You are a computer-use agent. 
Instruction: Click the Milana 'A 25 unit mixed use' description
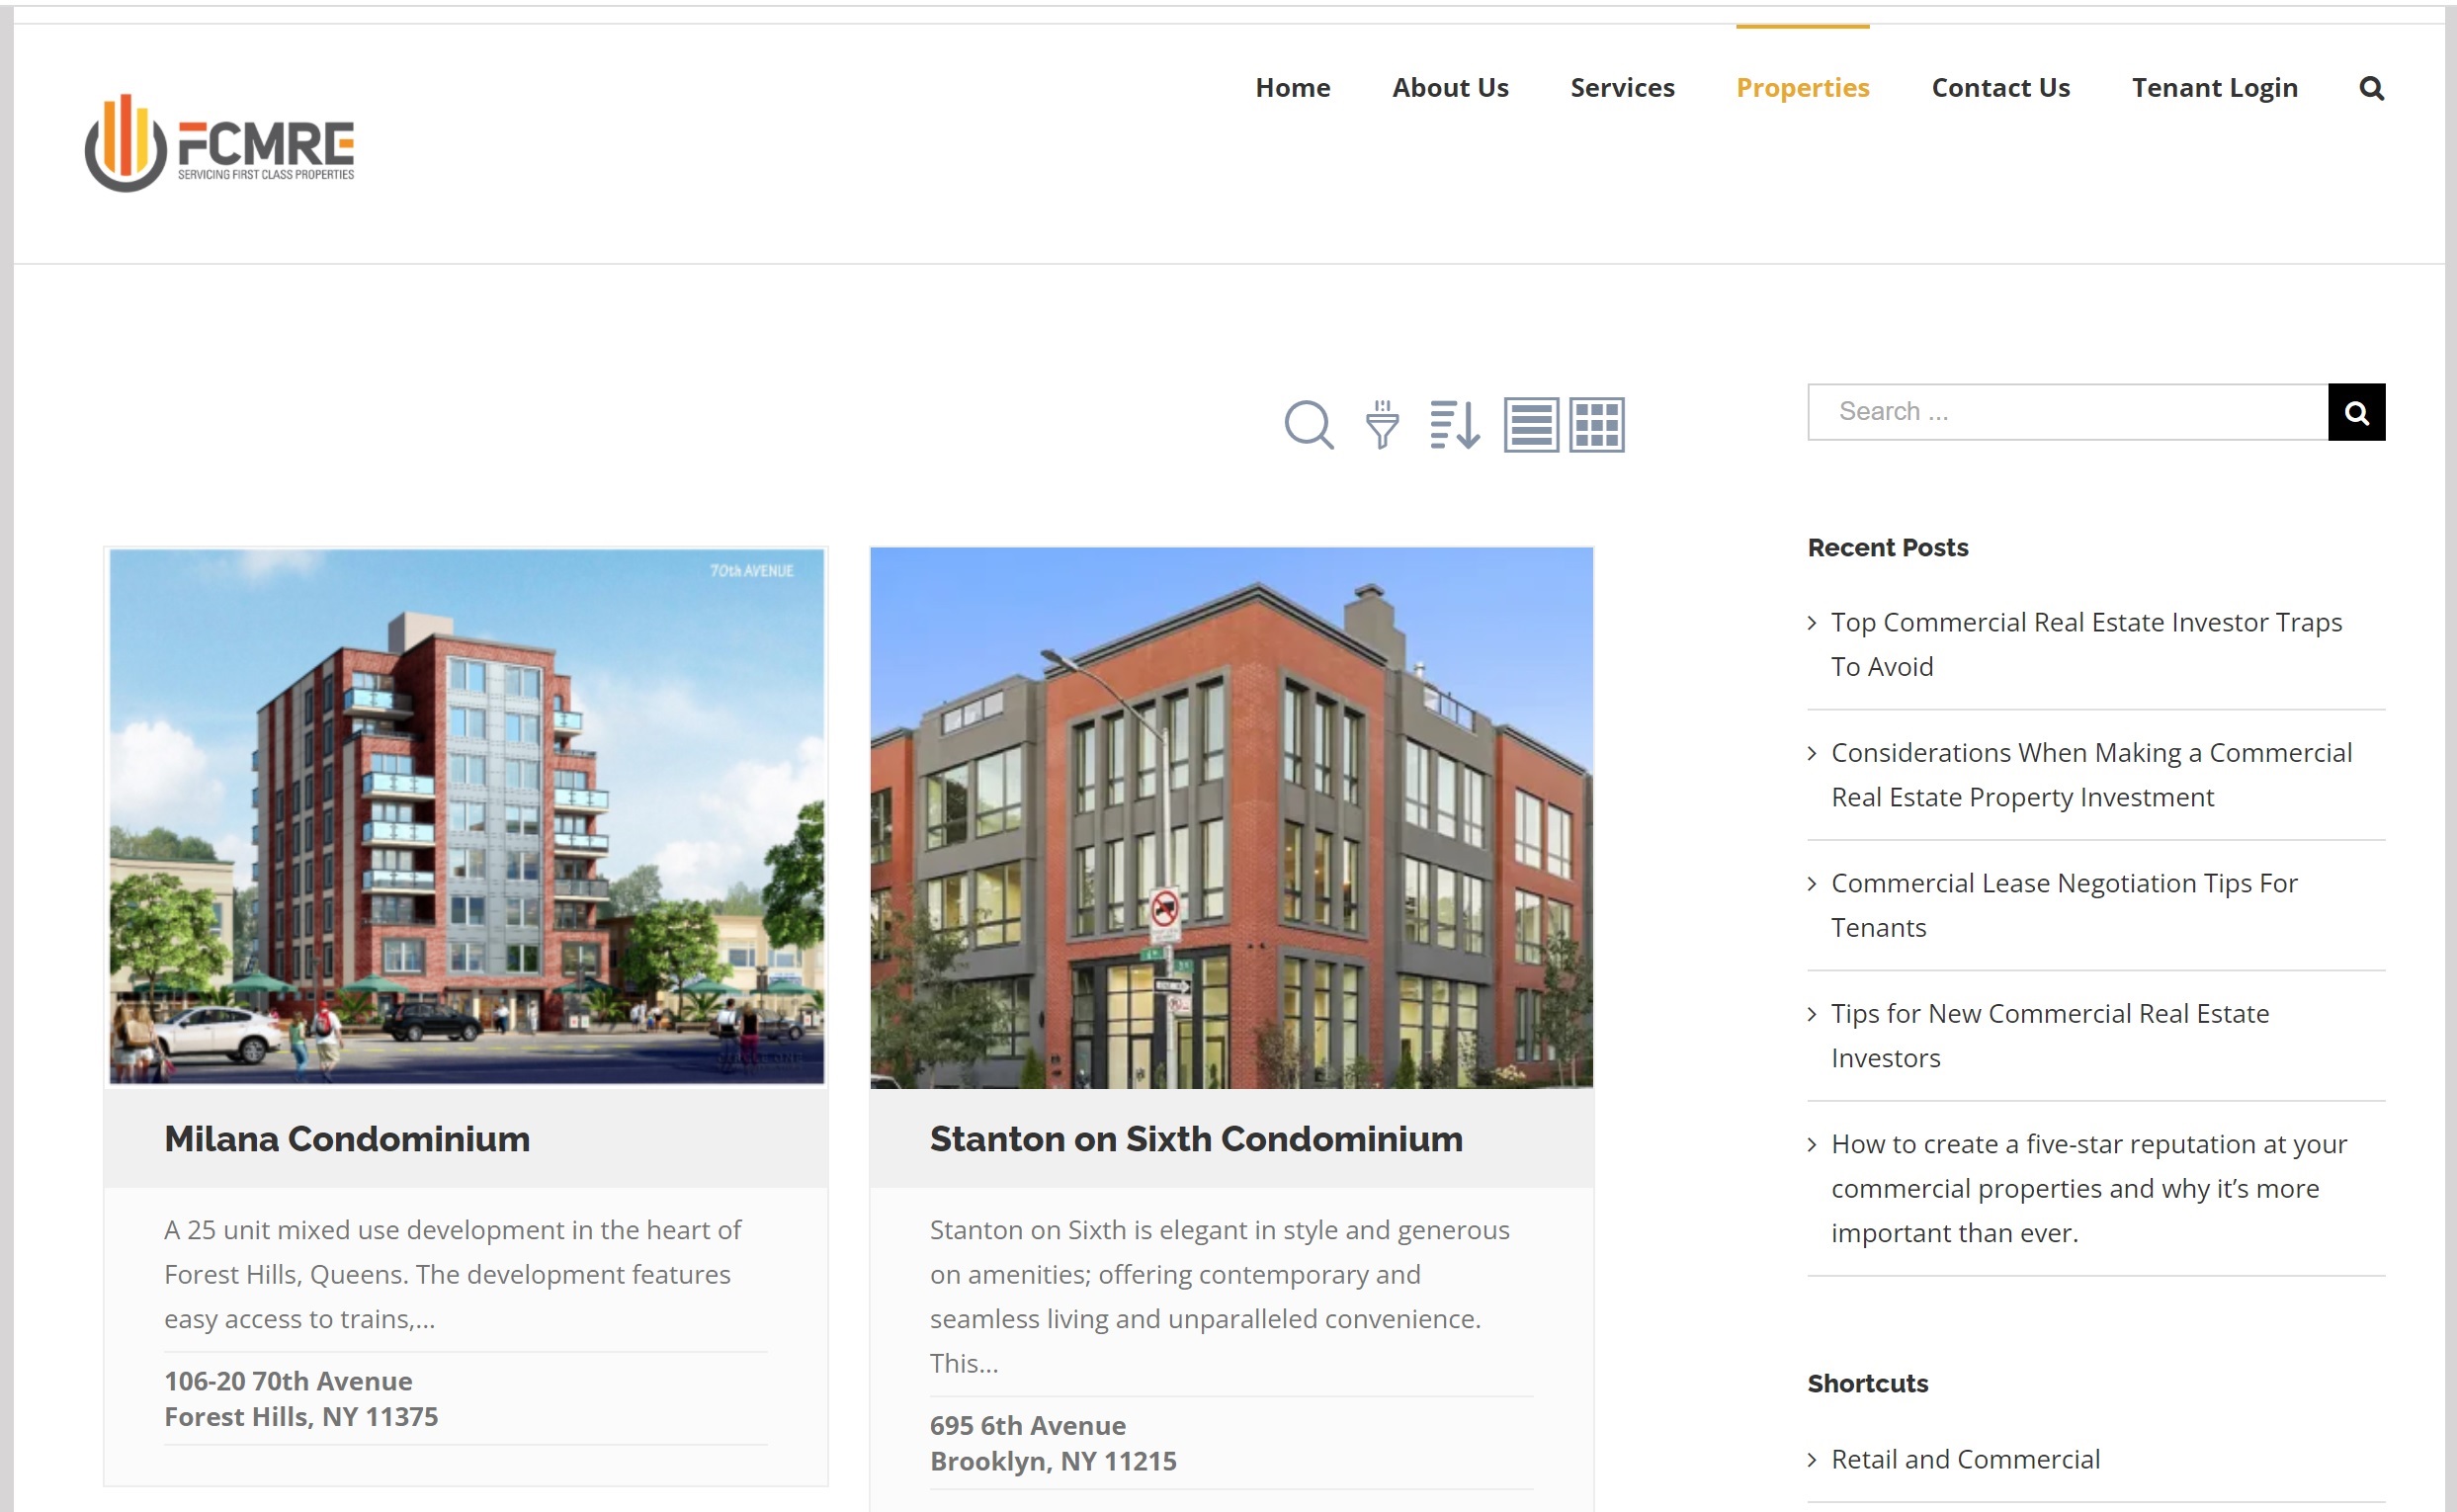[452, 1274]
